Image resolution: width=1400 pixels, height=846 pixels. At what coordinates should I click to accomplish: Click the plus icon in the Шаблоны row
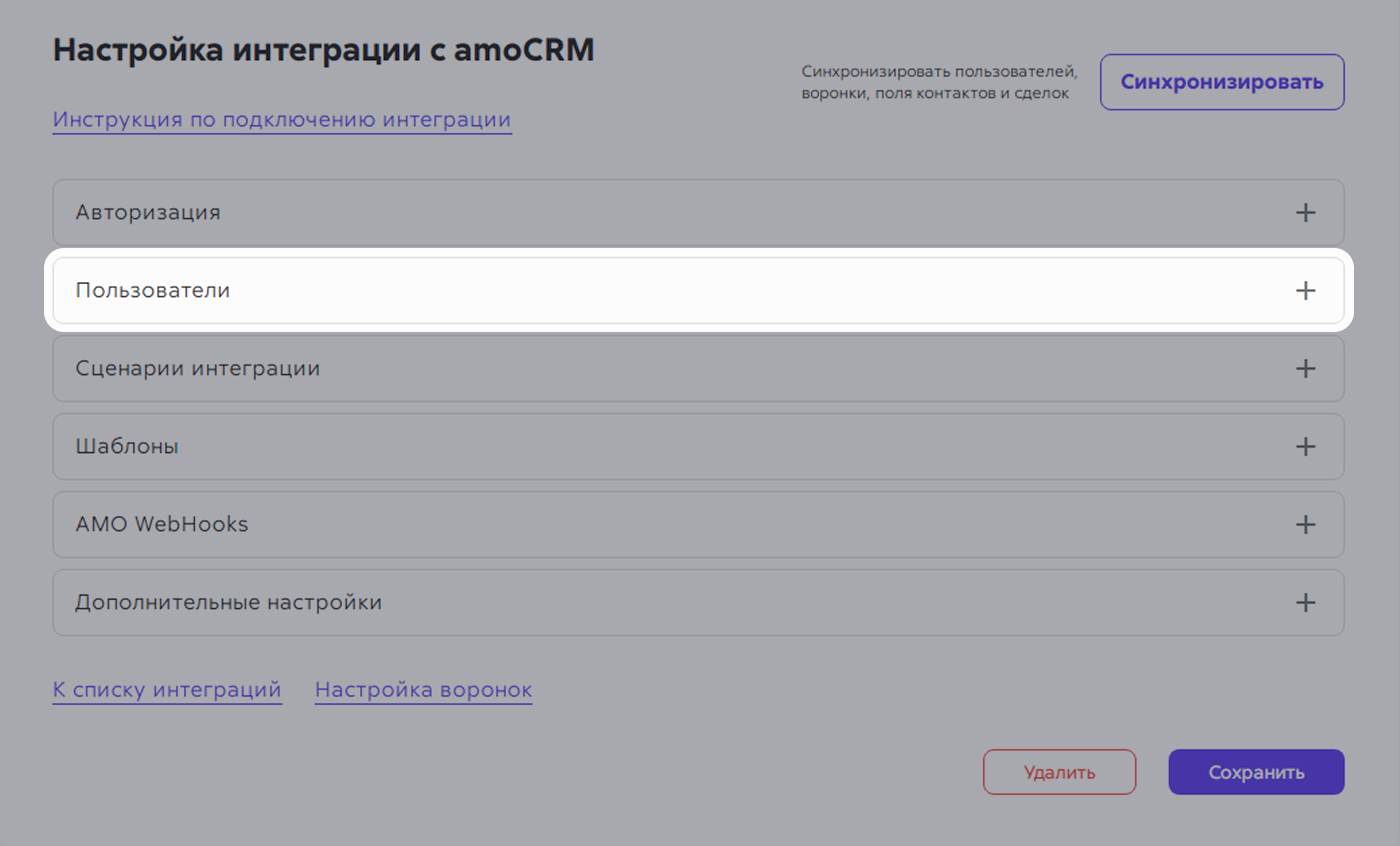point(1305,447)
